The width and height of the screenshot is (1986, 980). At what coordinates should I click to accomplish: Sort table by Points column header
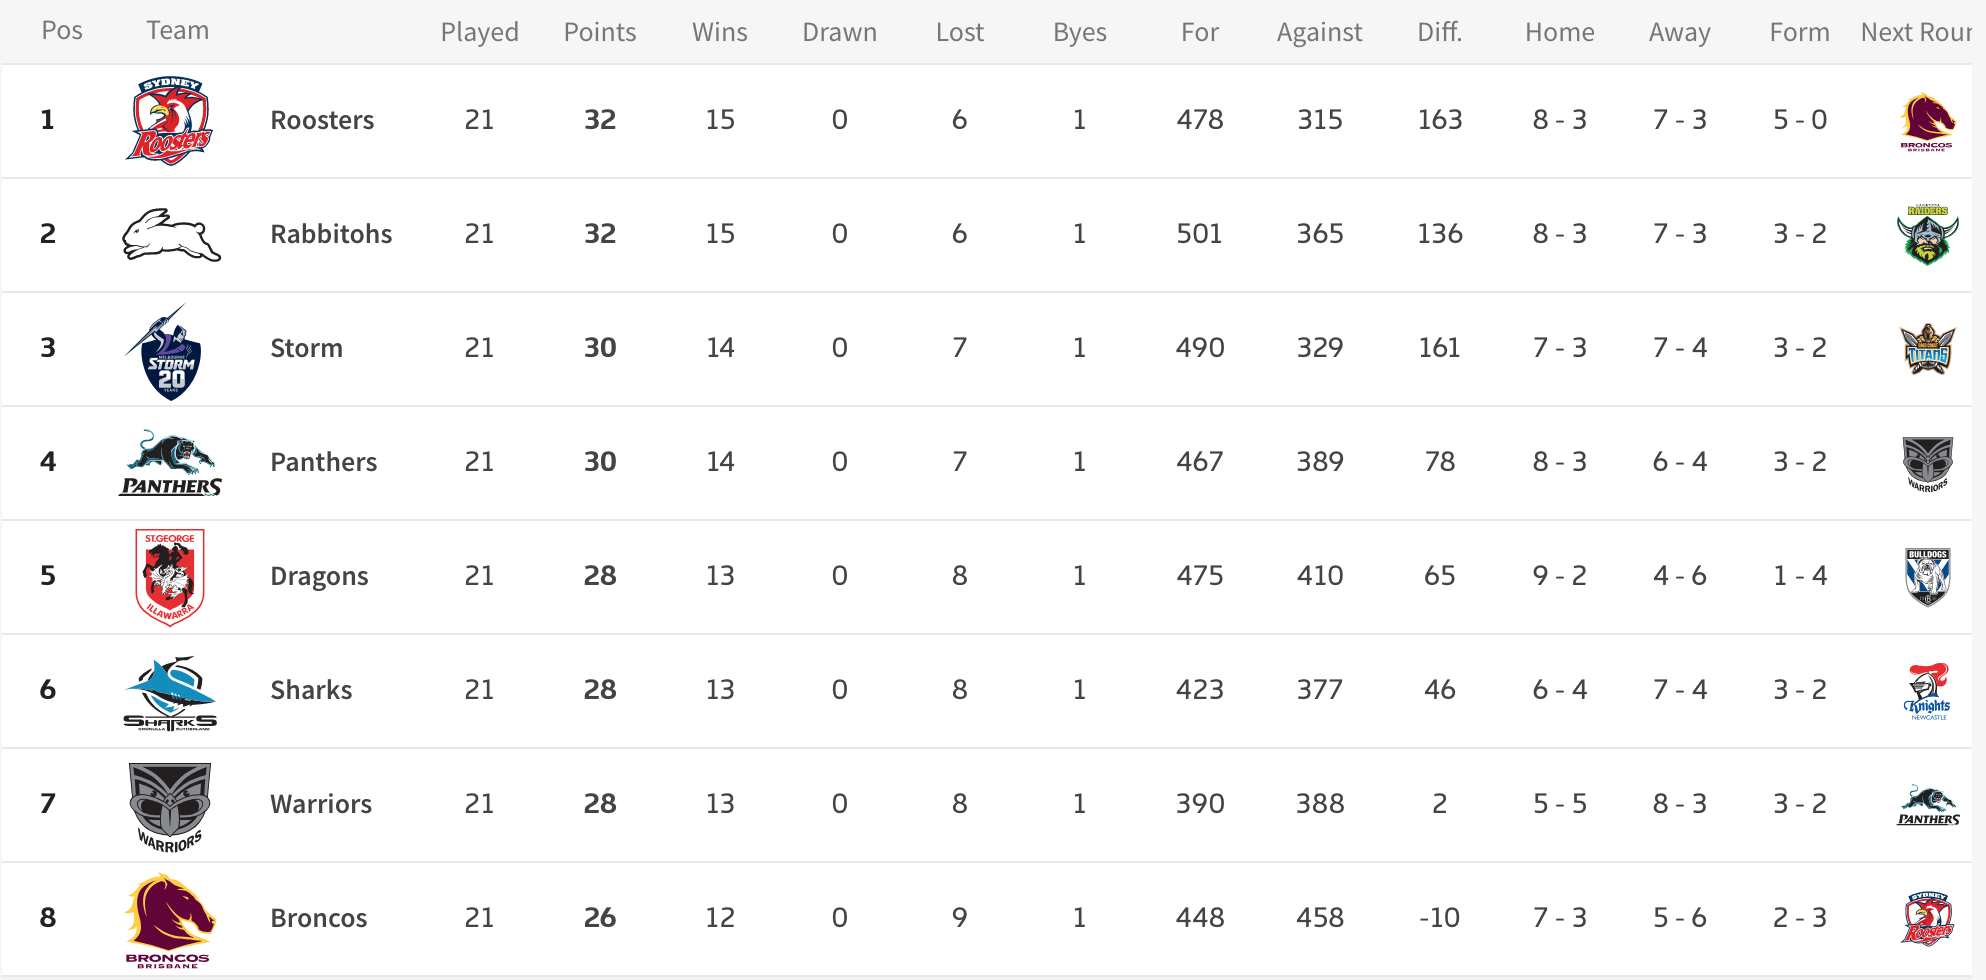click(600, 32)
